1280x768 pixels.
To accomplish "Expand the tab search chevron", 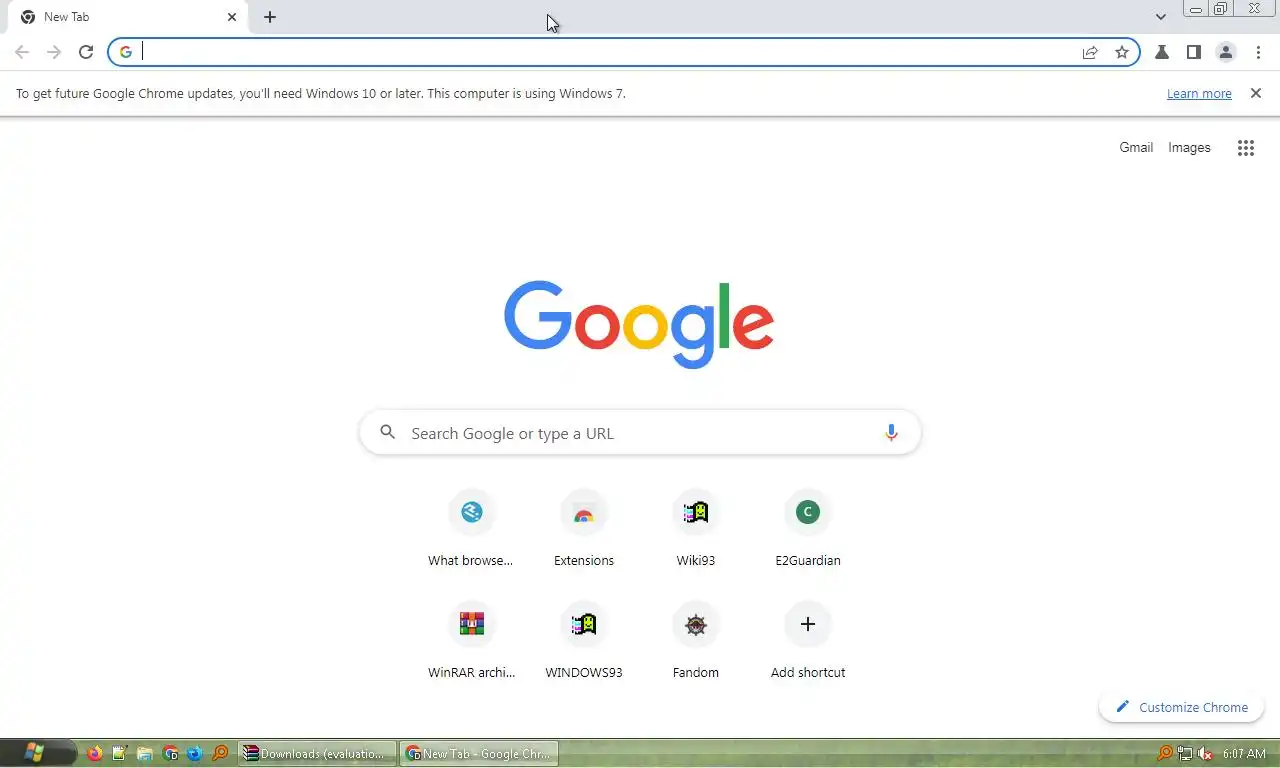I will tap(1160, 17).
